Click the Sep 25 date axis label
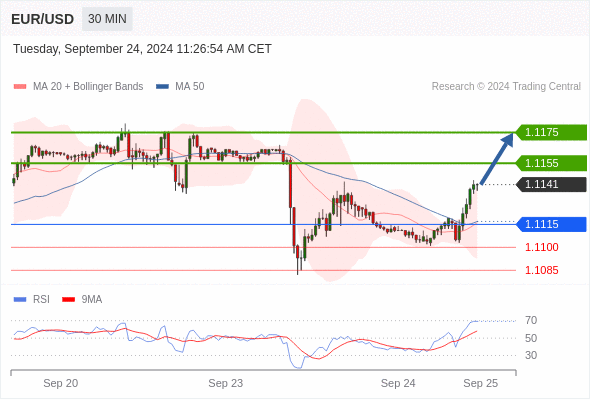This screenshot has width=590, height=400. pyautogui.click(x=481, y=383)
